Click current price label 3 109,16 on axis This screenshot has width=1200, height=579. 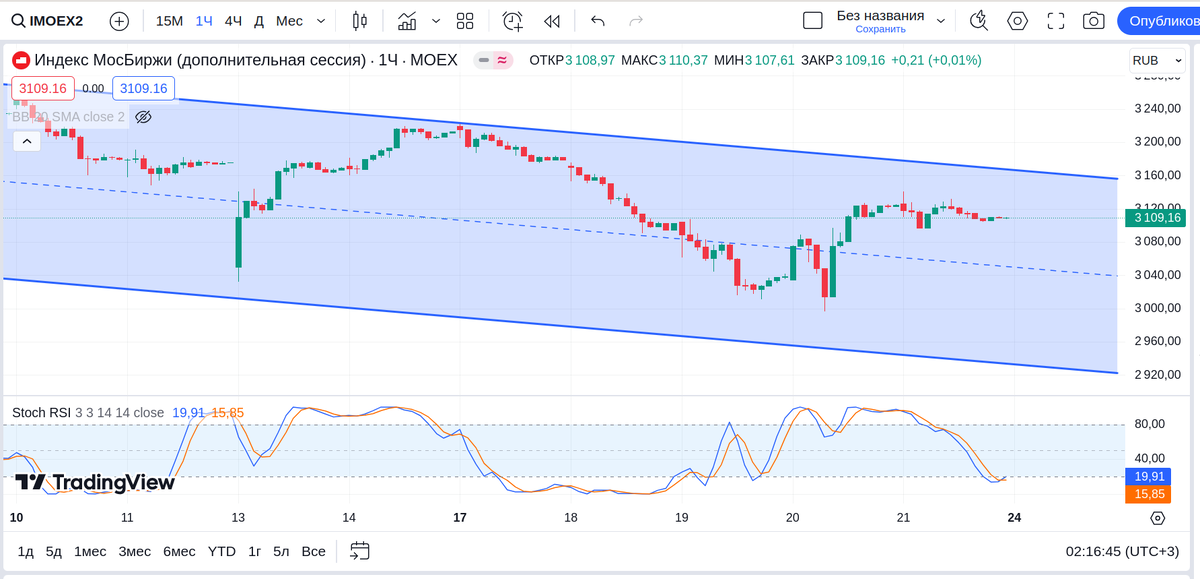coord(1154,217)
